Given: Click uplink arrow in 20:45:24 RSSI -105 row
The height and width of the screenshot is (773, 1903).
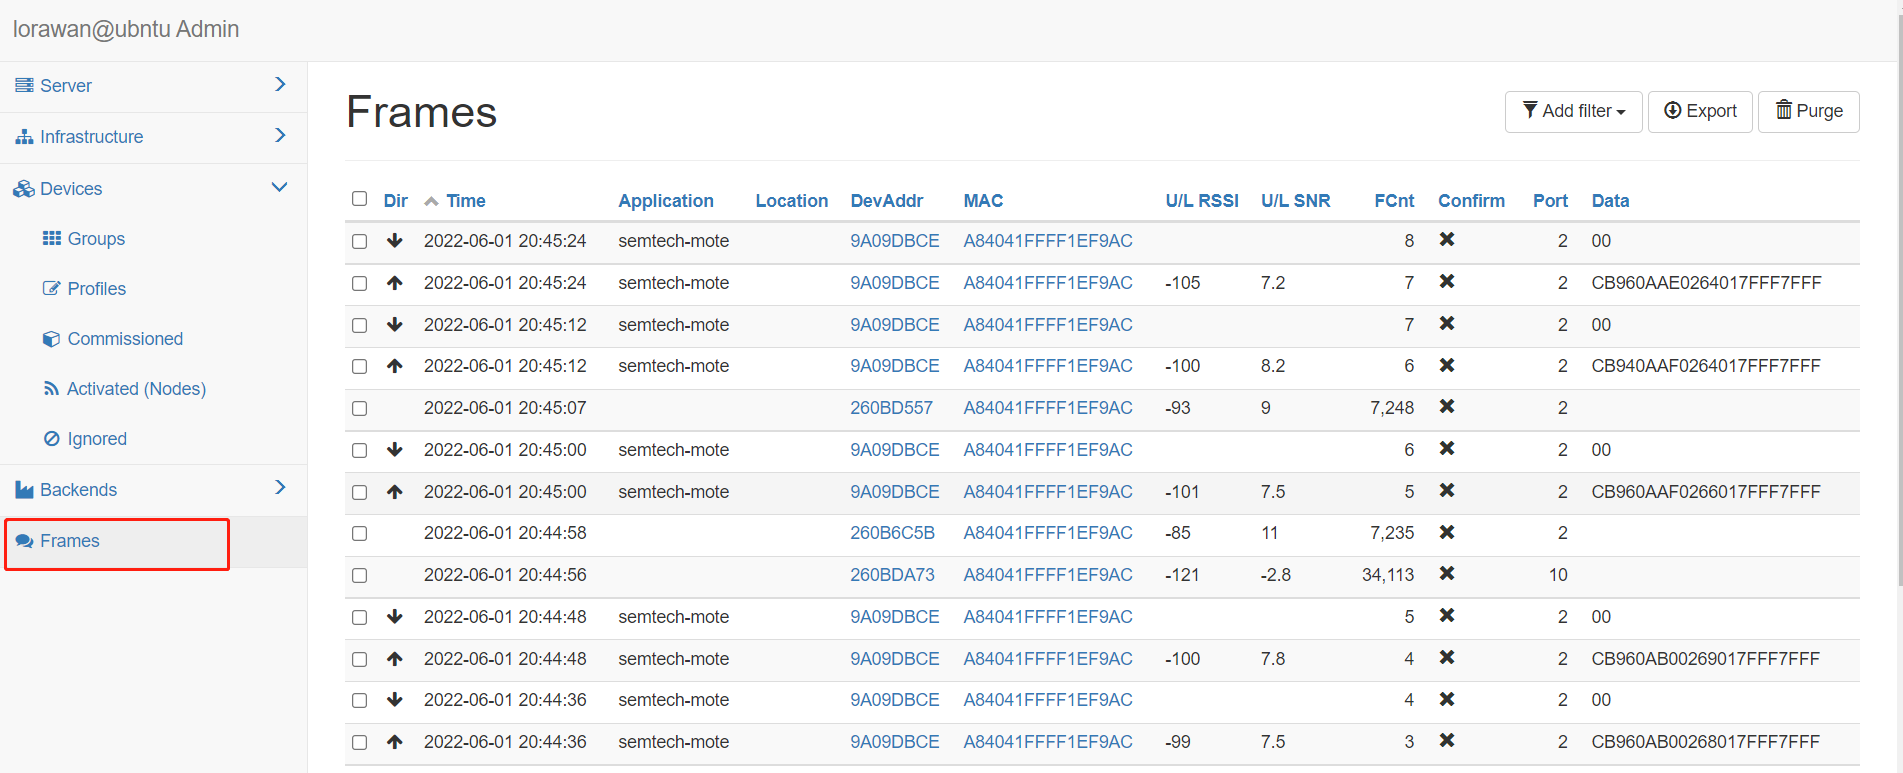Looking at the screenshot, I should 395,283.
